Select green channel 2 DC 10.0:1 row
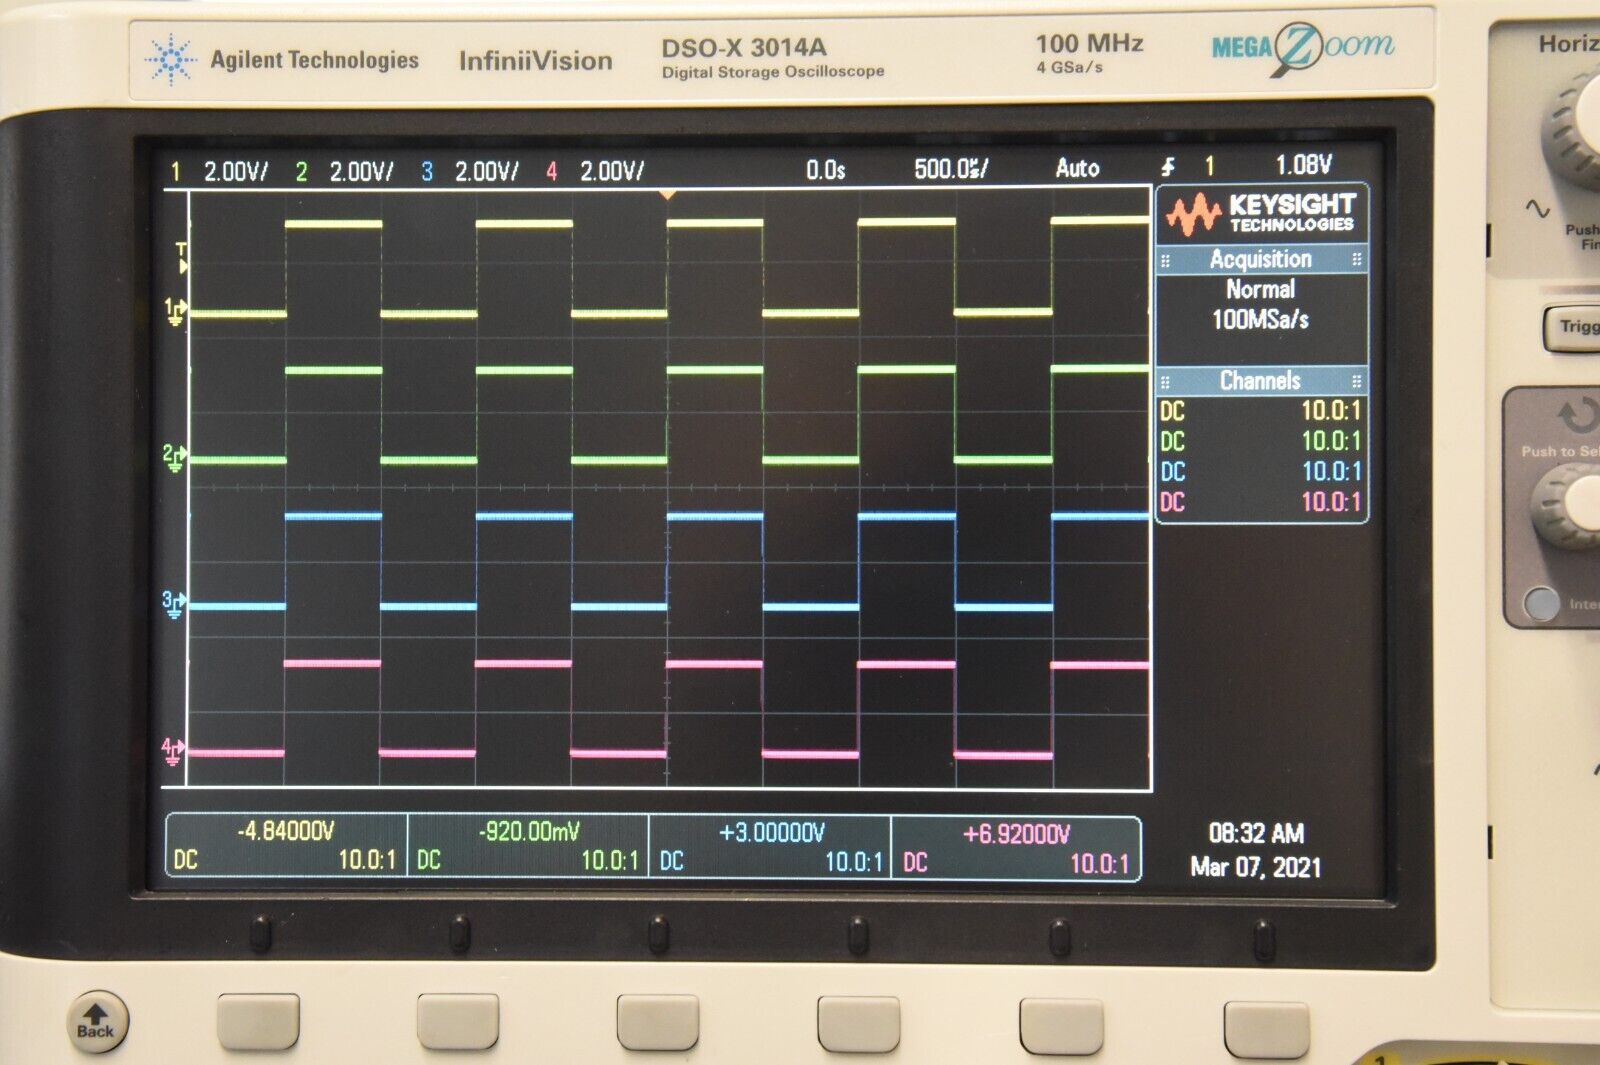 (1261, 441)
